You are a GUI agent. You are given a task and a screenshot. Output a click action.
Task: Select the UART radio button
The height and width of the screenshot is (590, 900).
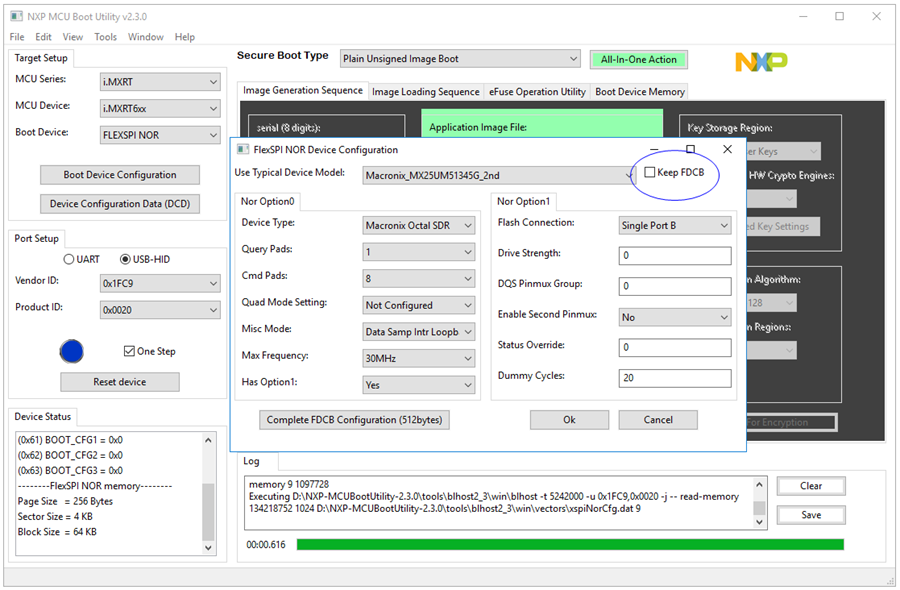coord(69,259)
